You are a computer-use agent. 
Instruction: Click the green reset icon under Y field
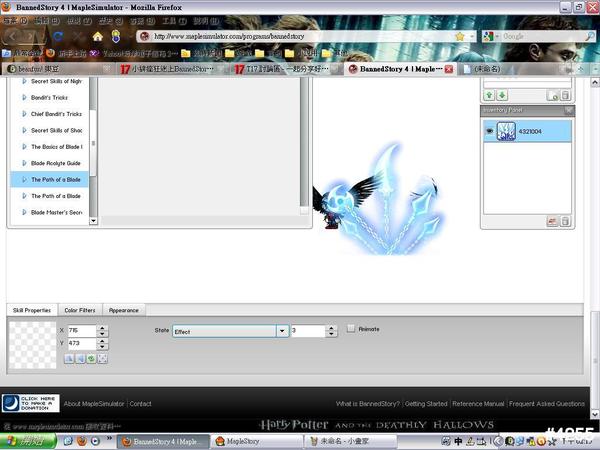pos(91,358)
